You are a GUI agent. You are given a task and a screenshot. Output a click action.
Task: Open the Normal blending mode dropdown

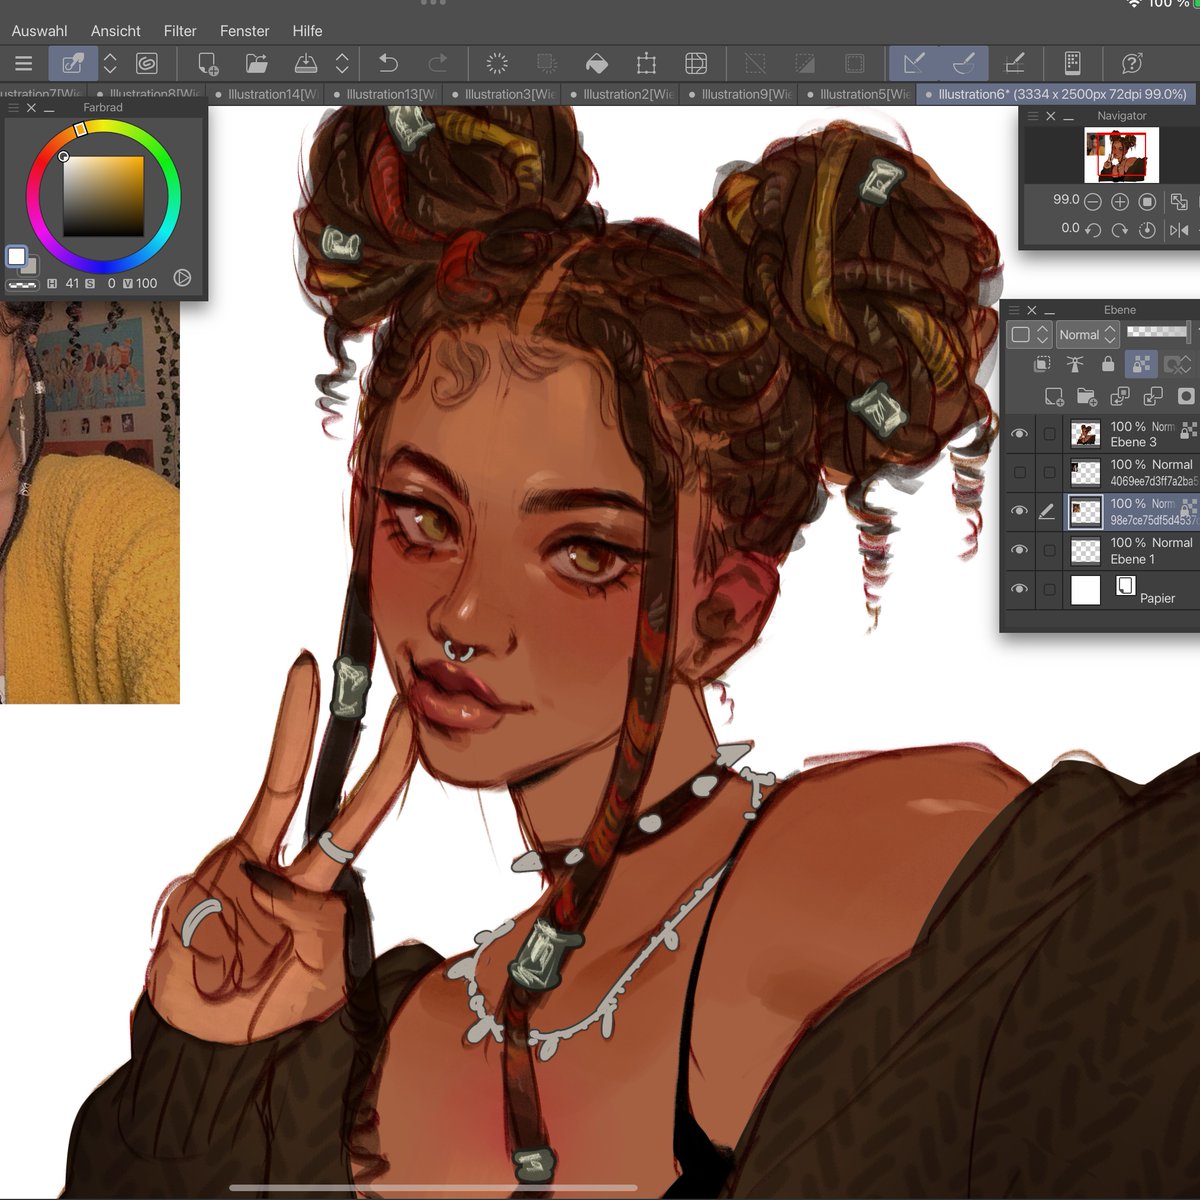(1087, 335)
